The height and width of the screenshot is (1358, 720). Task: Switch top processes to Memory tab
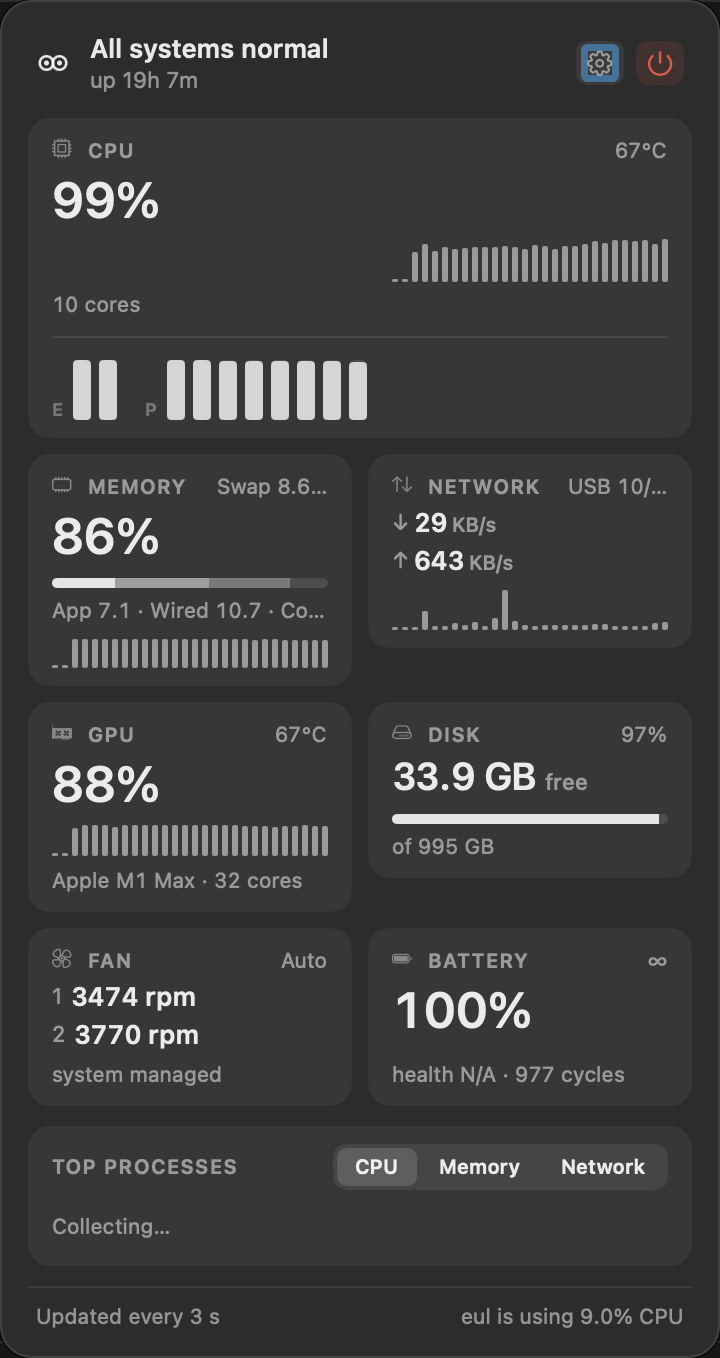[x=479, y=1167]
